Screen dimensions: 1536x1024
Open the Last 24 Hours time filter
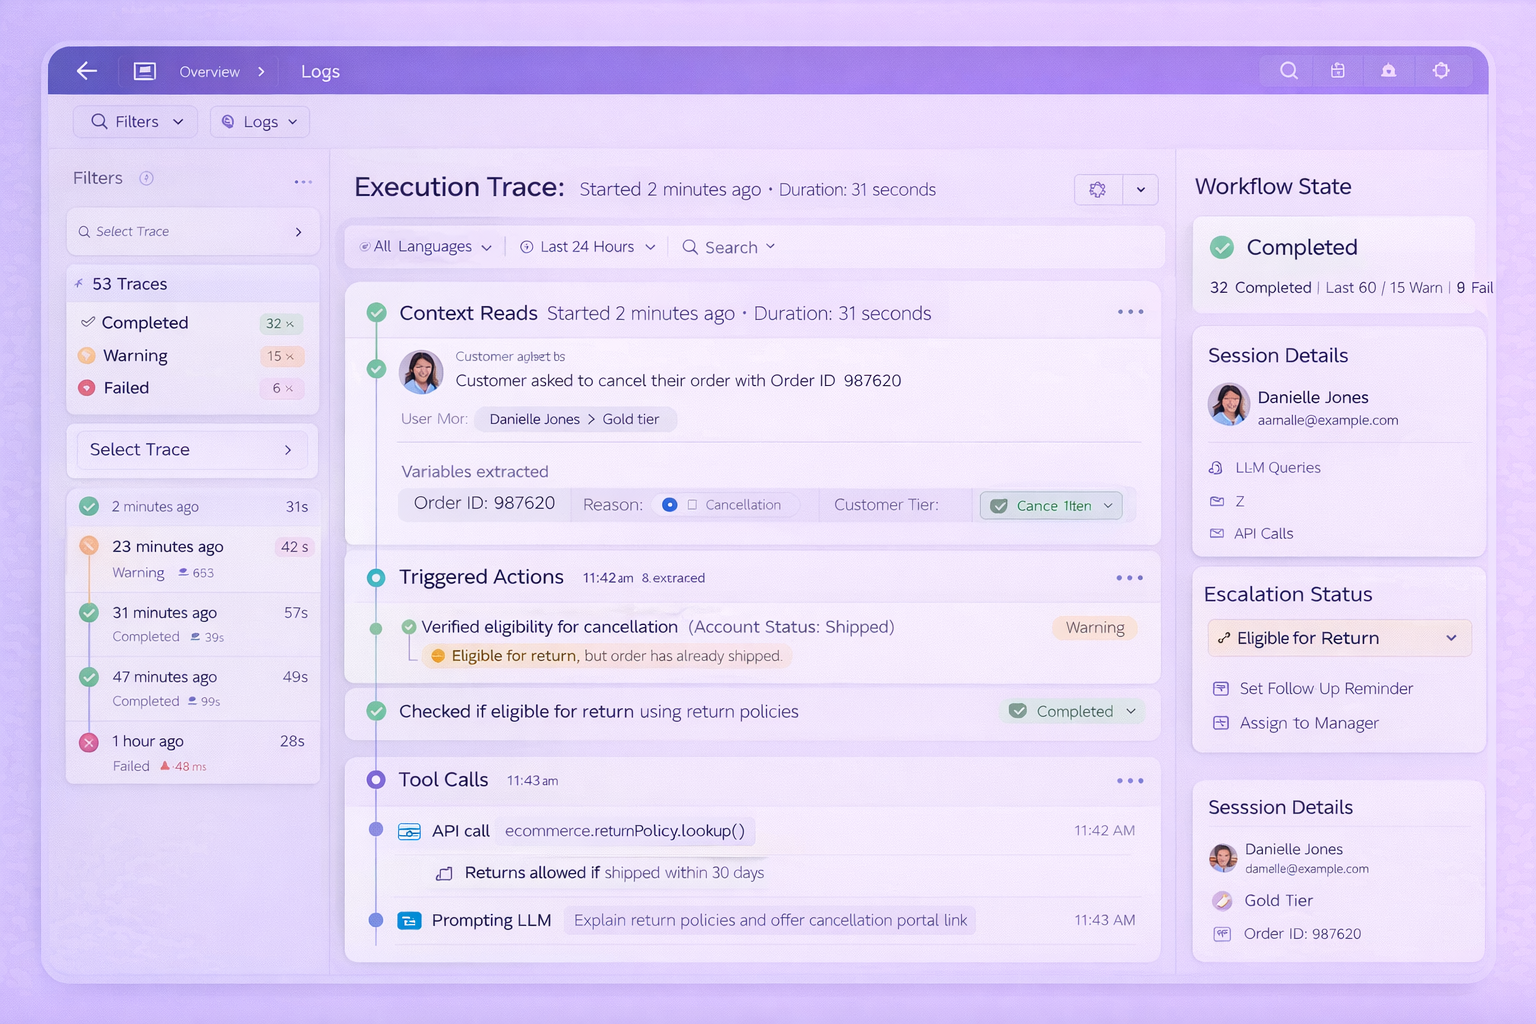(588, 247)
